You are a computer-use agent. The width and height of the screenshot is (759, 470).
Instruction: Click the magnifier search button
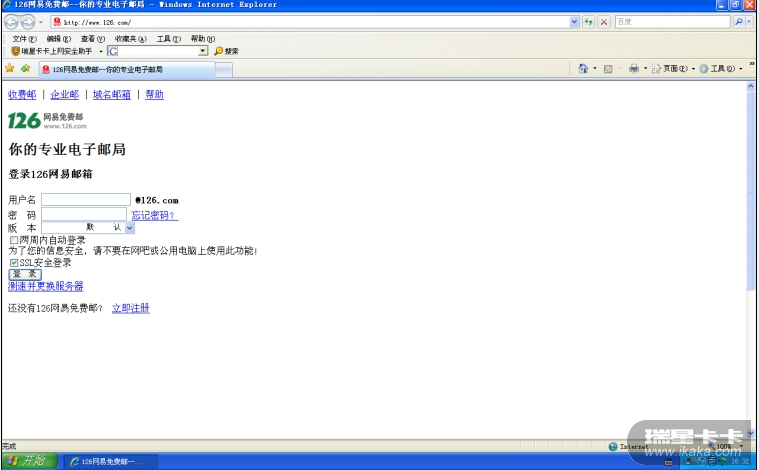[738, 22]
